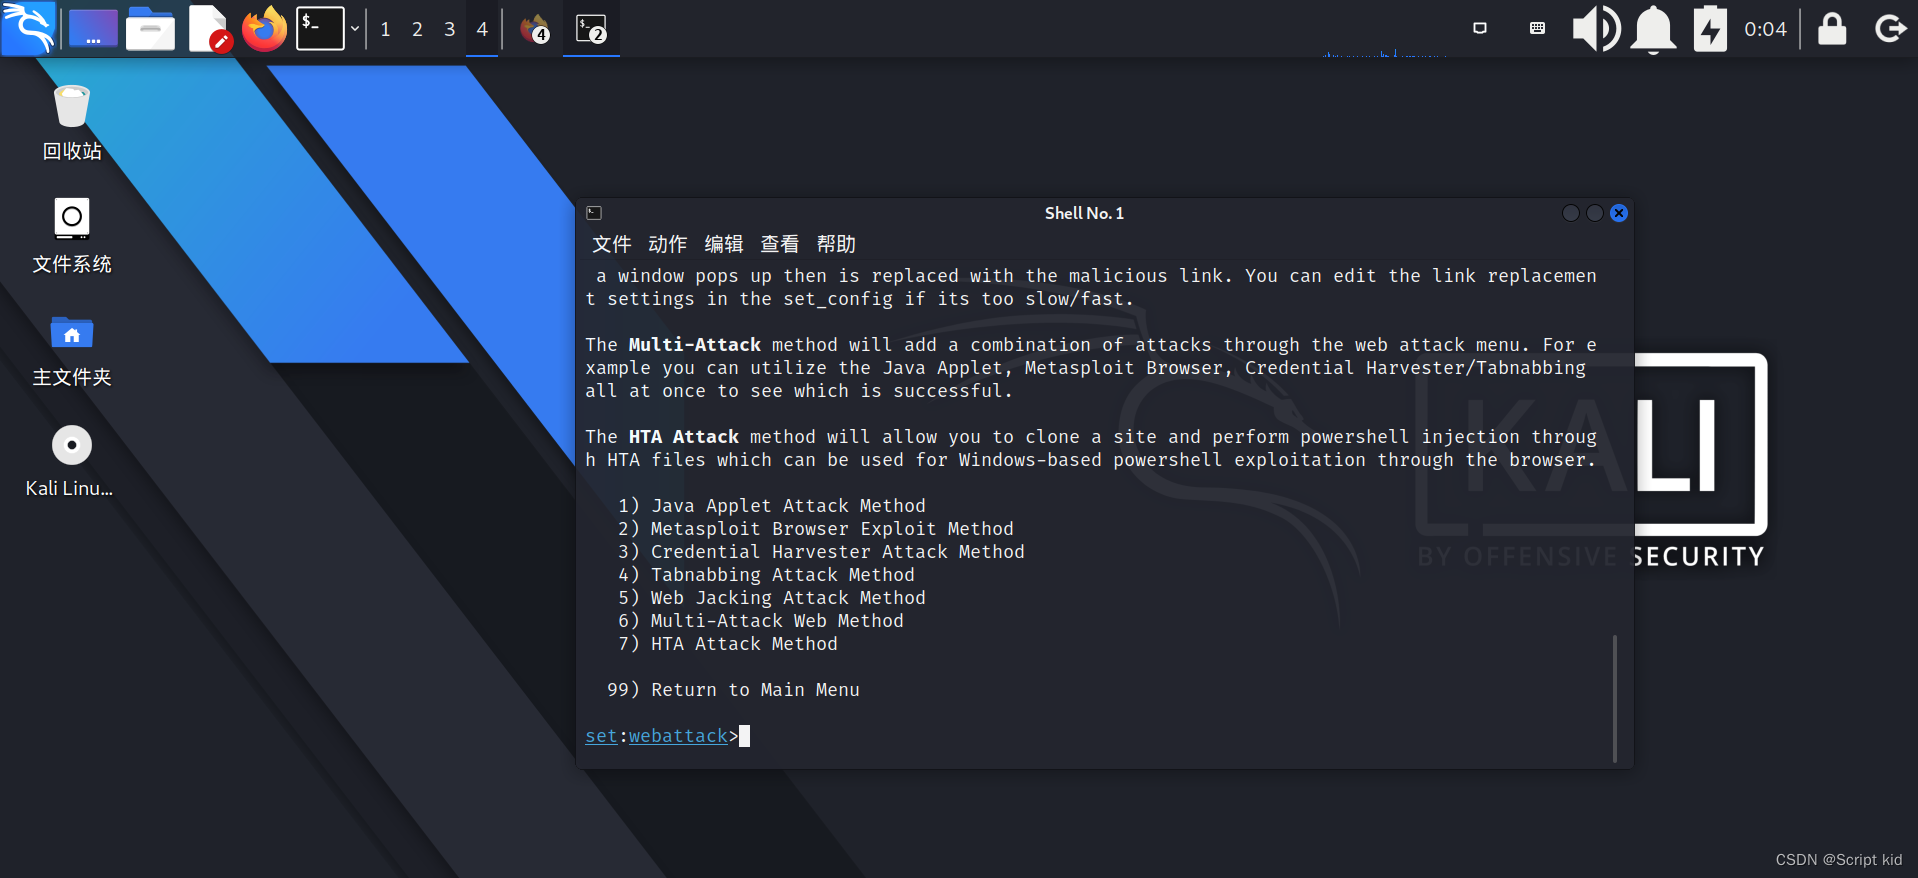Open the notifications bell icon
The height and width of the screenshot is (878, 1918).
tap(1653, 29)
